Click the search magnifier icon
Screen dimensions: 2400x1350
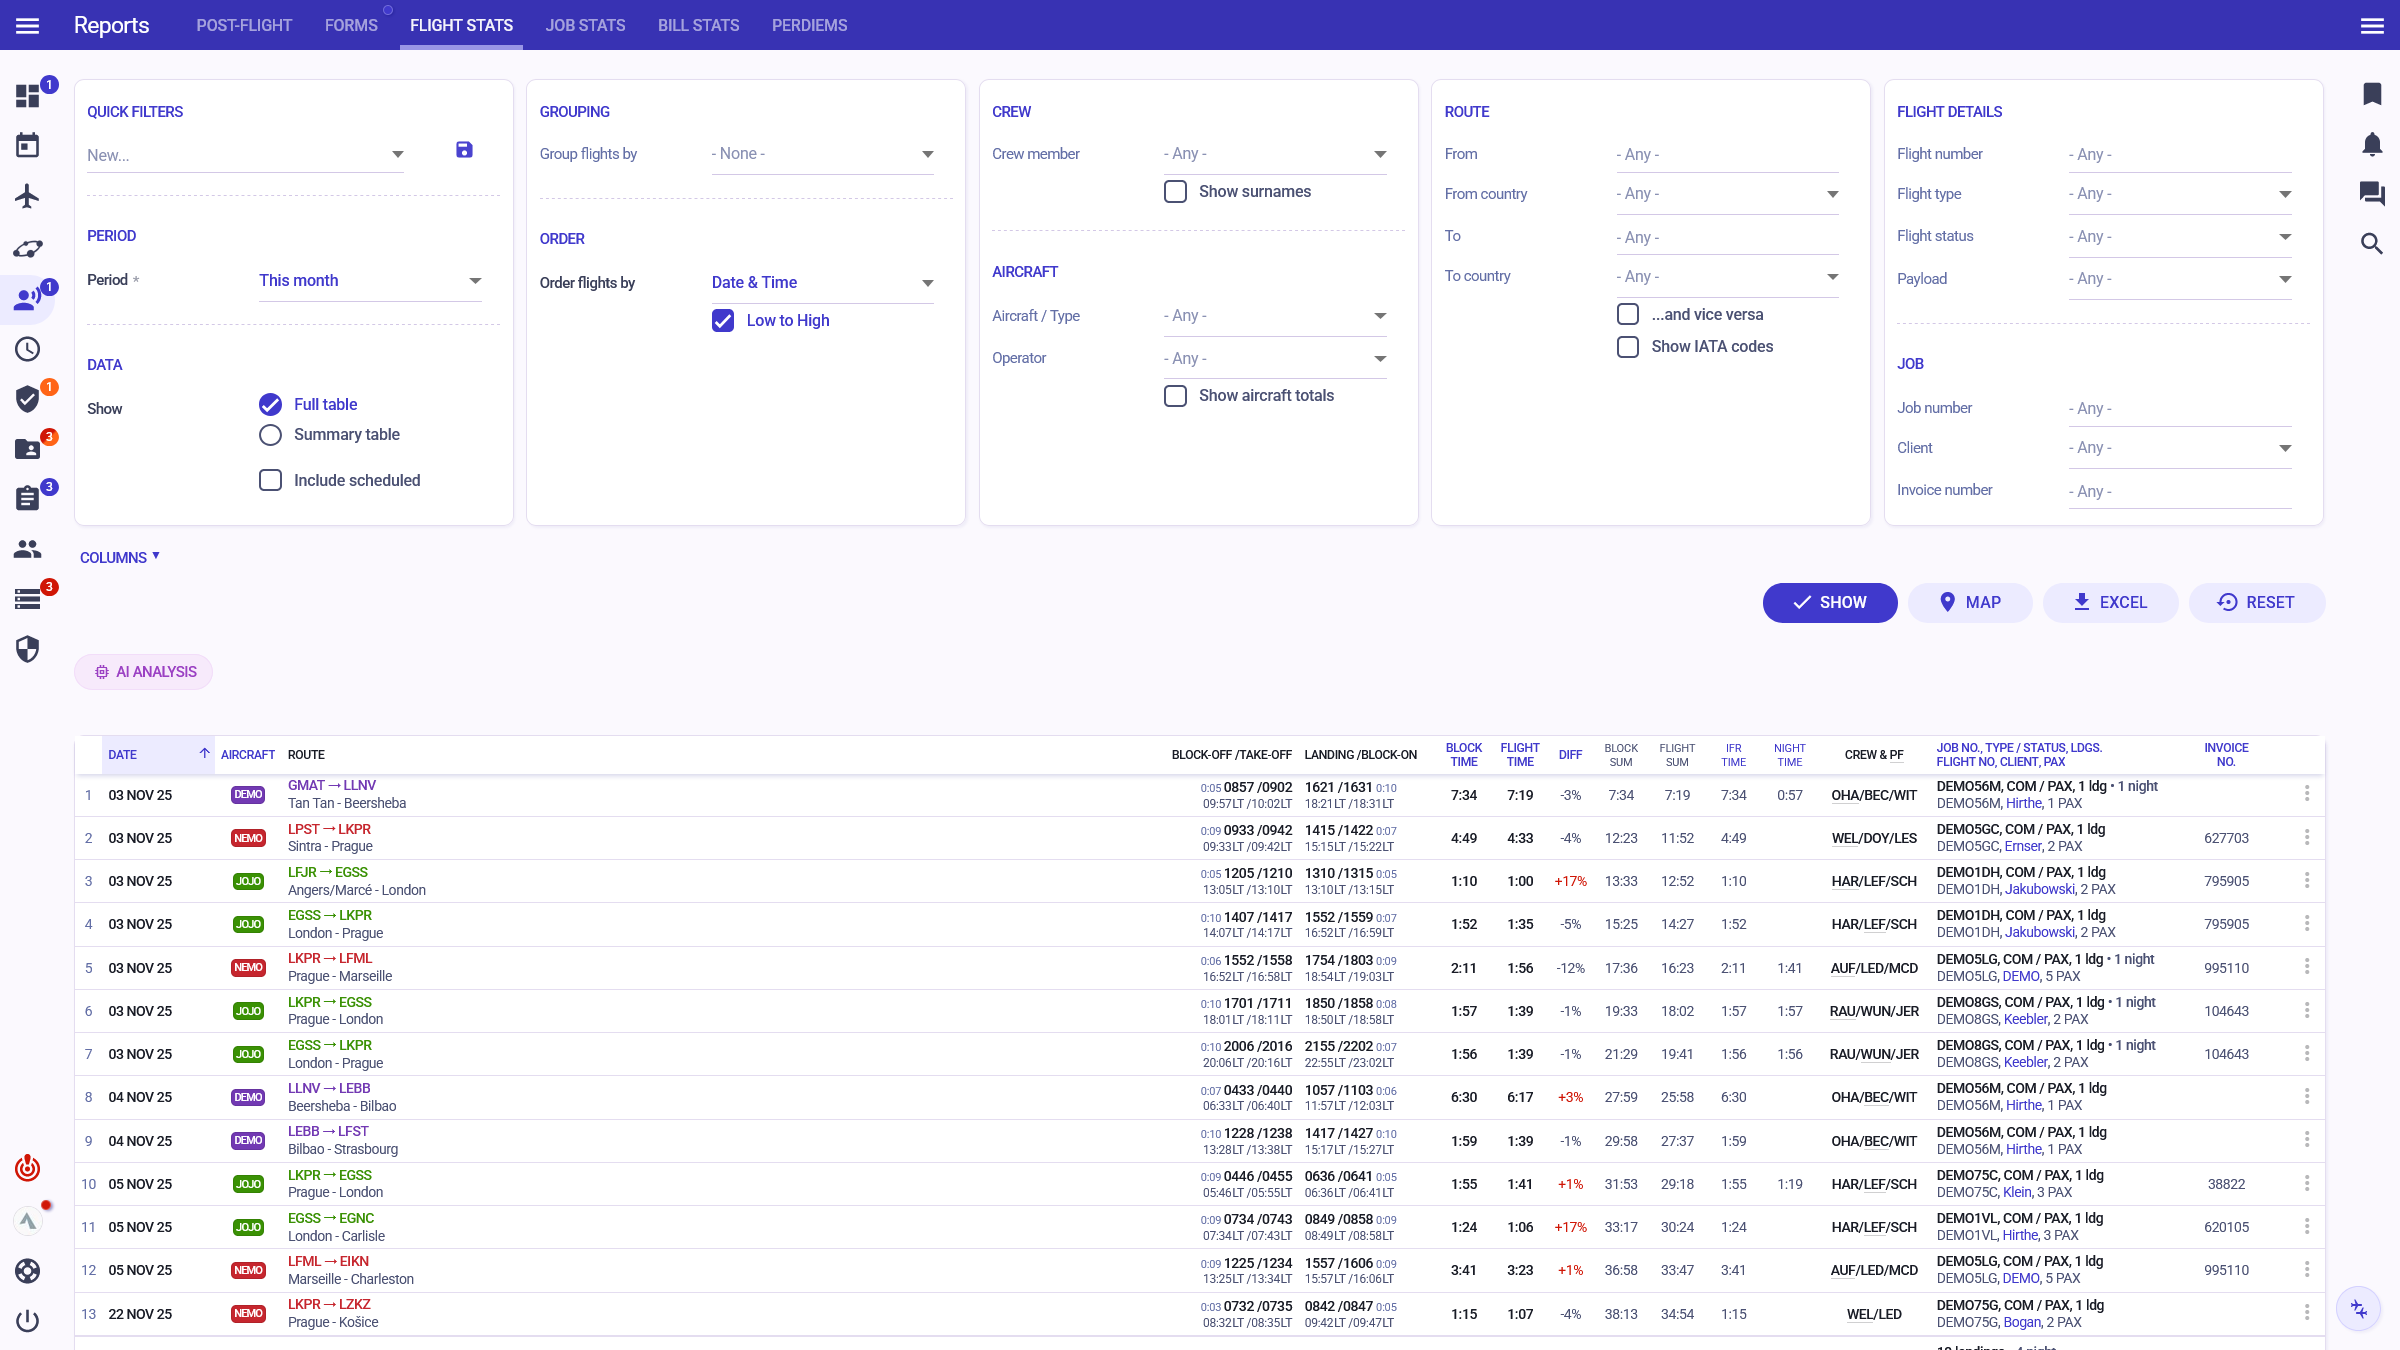pos(2372,244)
